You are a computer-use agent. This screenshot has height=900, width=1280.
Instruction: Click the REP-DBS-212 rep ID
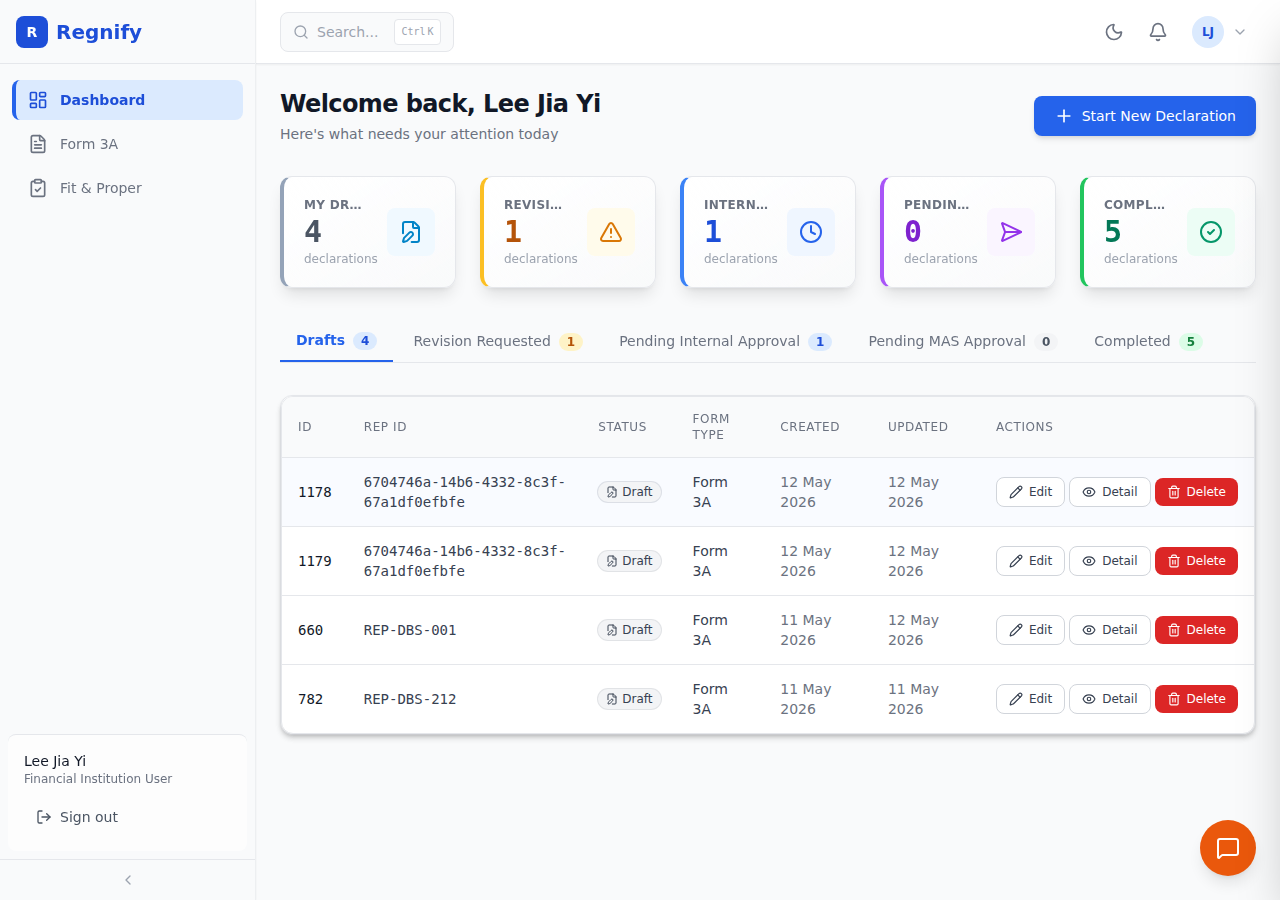click(410, 699)
